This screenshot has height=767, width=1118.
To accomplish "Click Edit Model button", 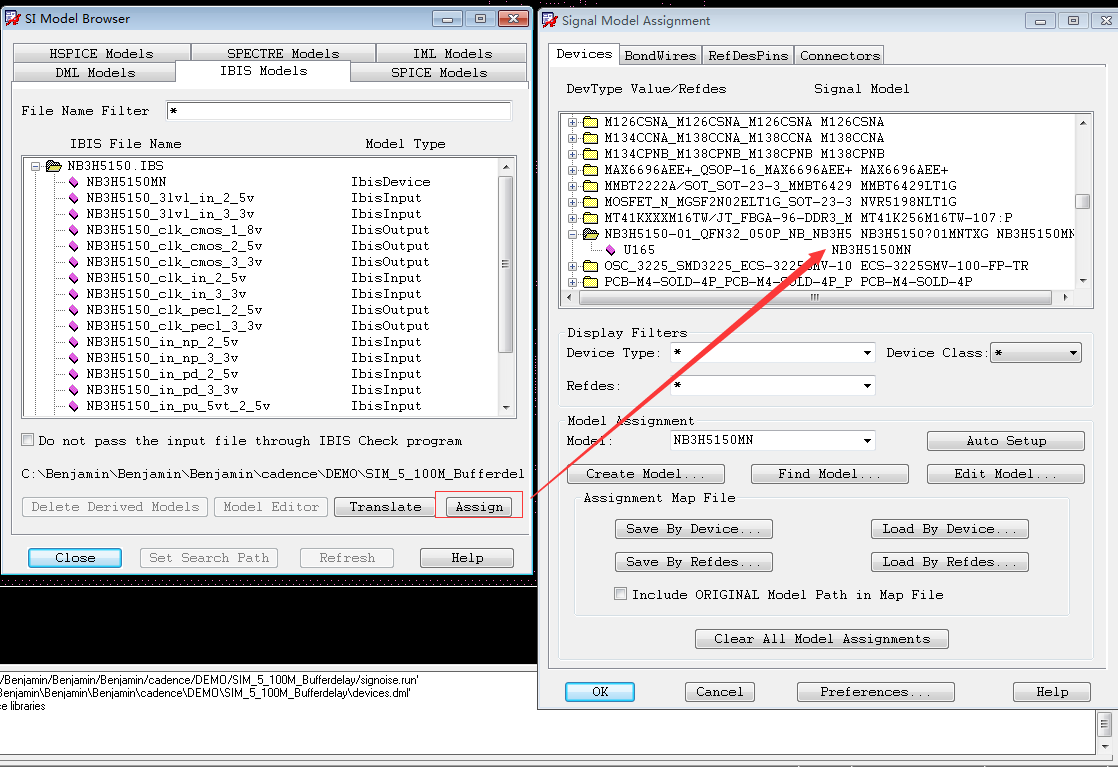I will click(1005, 474).
